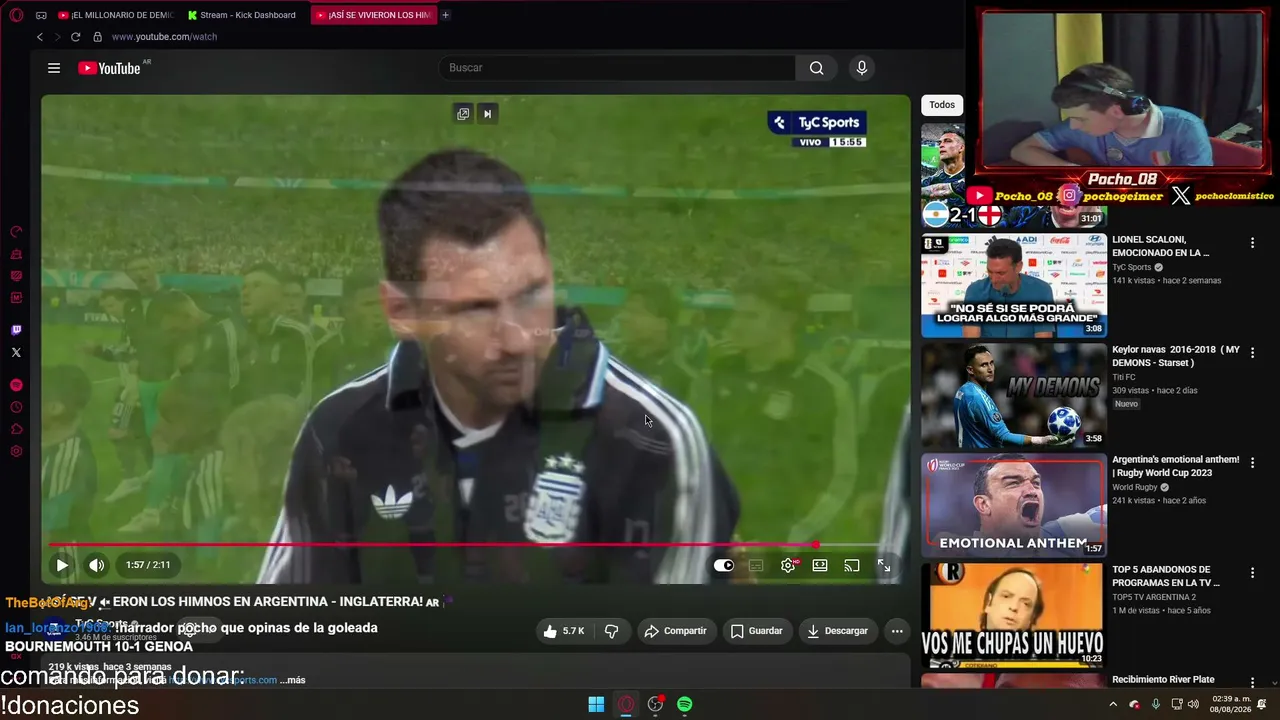Open the system volume tray icon
Image resolution: width=1280 pixels, height=720 pixels.
point(1193,704)
